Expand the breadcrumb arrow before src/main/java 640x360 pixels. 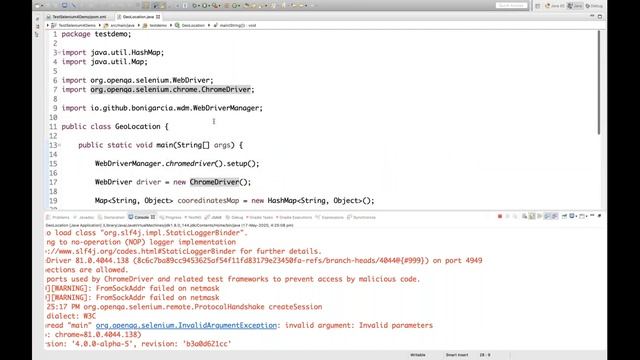point(100,25)
